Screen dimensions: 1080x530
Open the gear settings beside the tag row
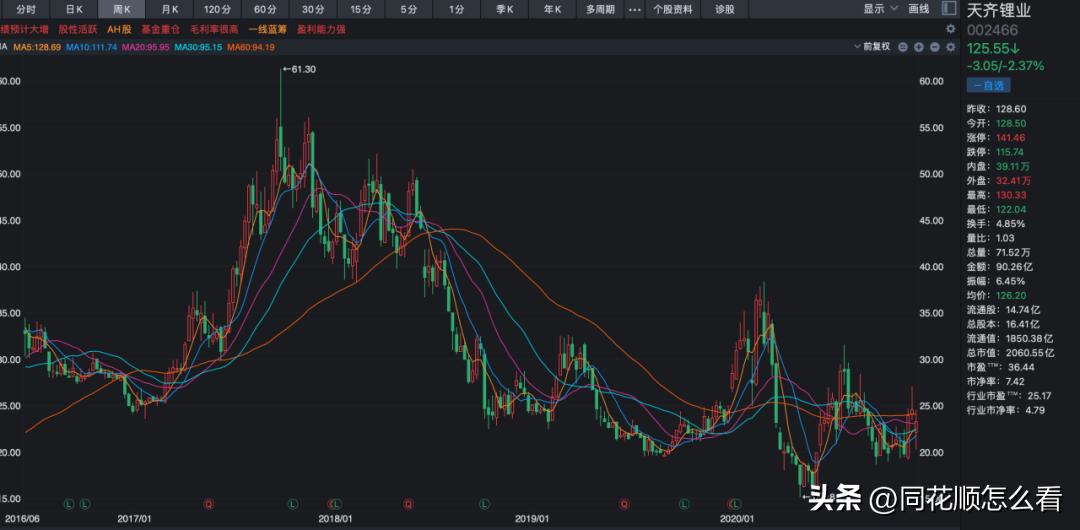[951, 29]
